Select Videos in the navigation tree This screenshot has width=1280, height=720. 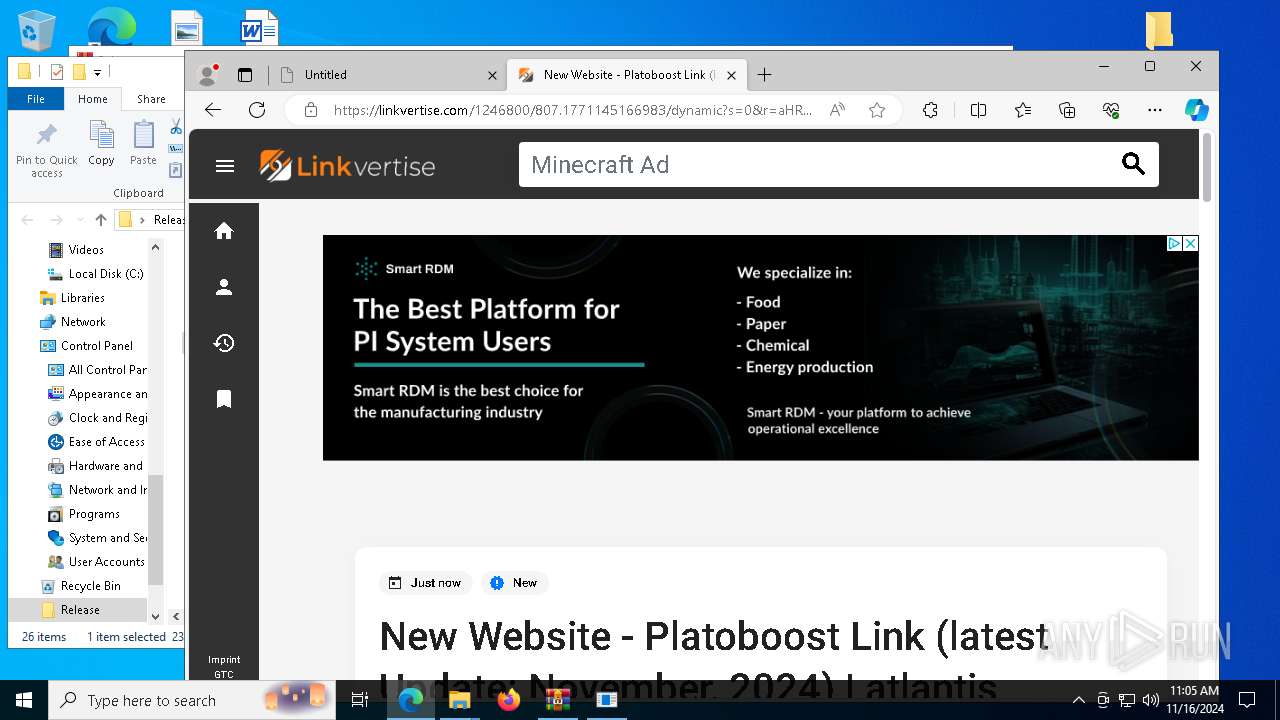pos(86,250)
